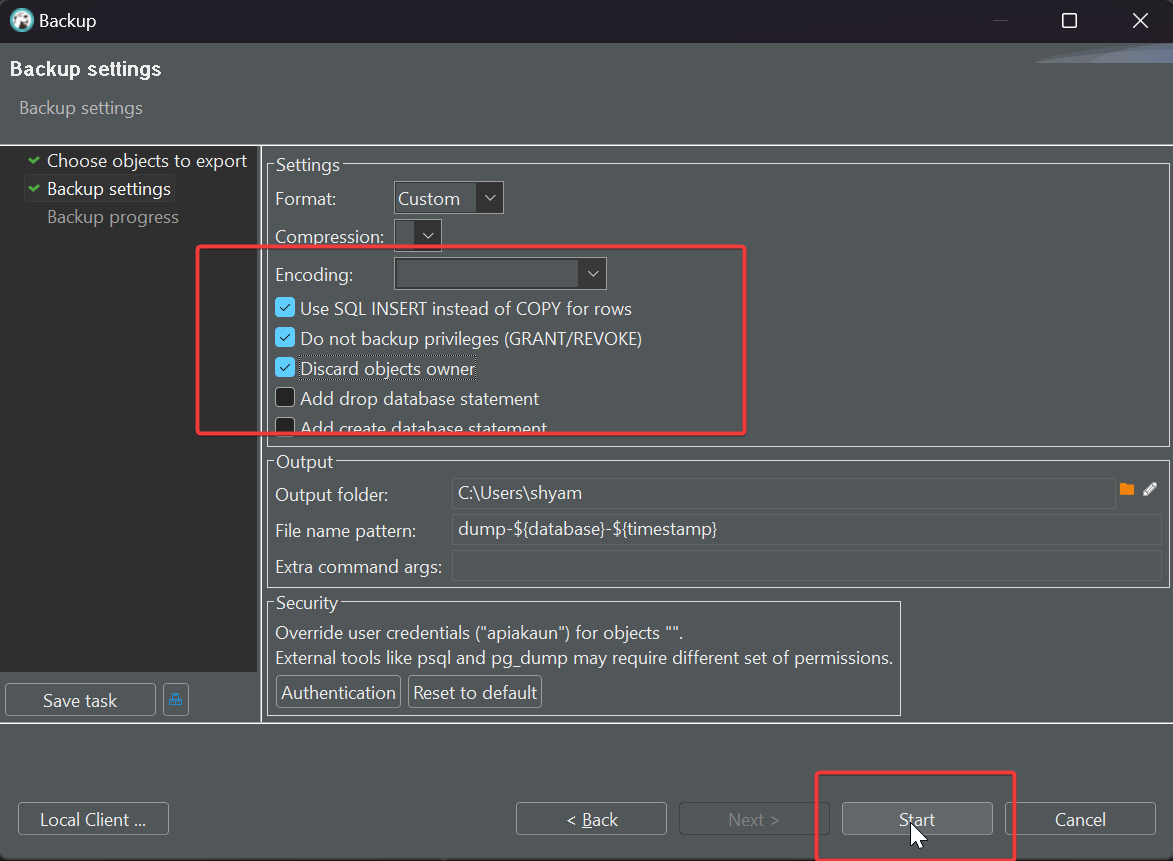Viewport: 1173px width, 861px height.
Task: Toggle Do not backup privileges checkbox
Action: (x=285, y=337)
